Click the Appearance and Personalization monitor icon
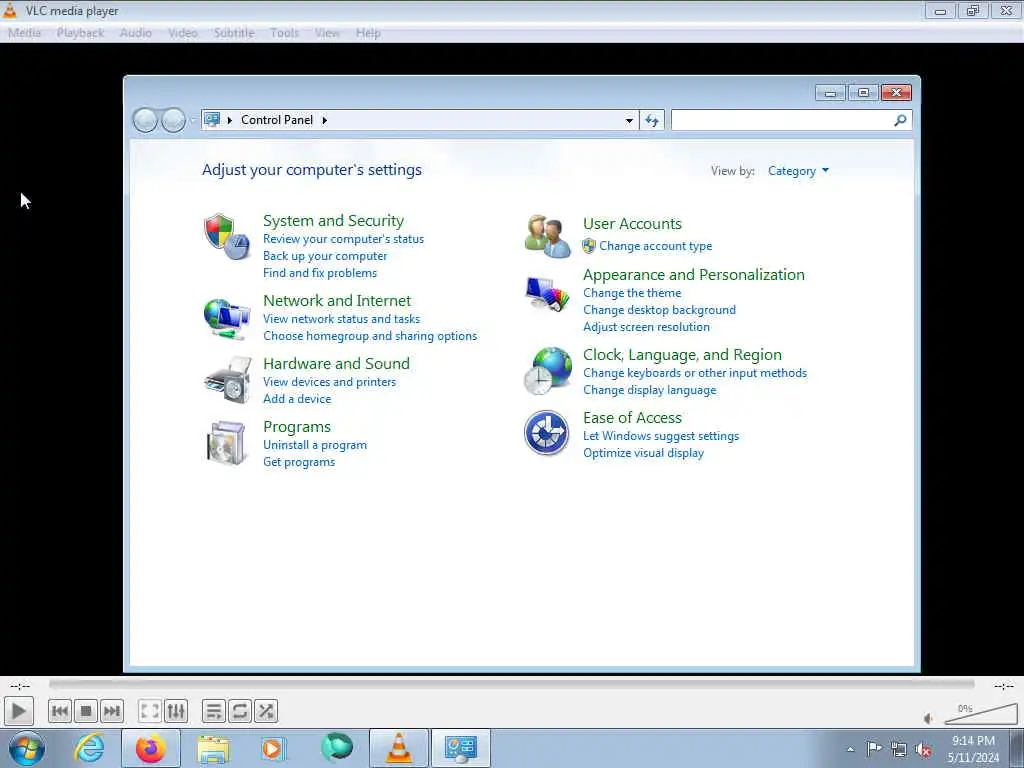Screen dimensions: 1024x768 point(547,294)
